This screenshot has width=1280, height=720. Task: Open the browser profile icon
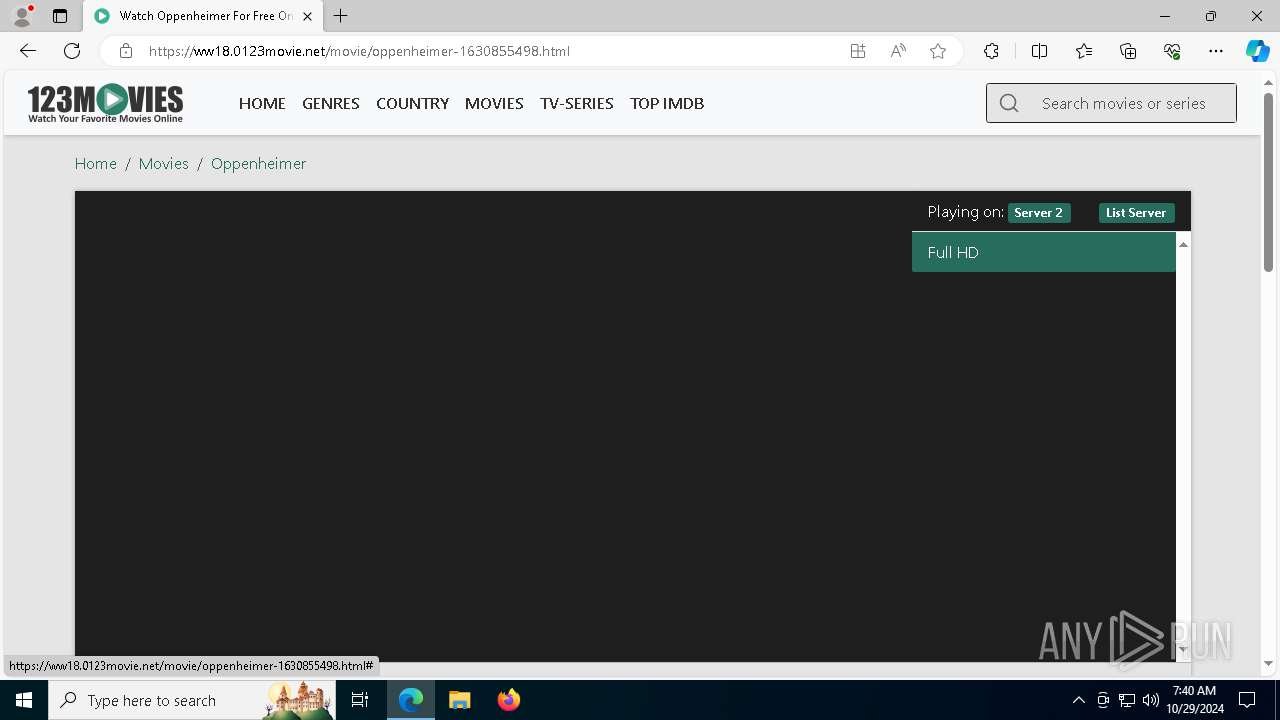[x=22, y=16]
